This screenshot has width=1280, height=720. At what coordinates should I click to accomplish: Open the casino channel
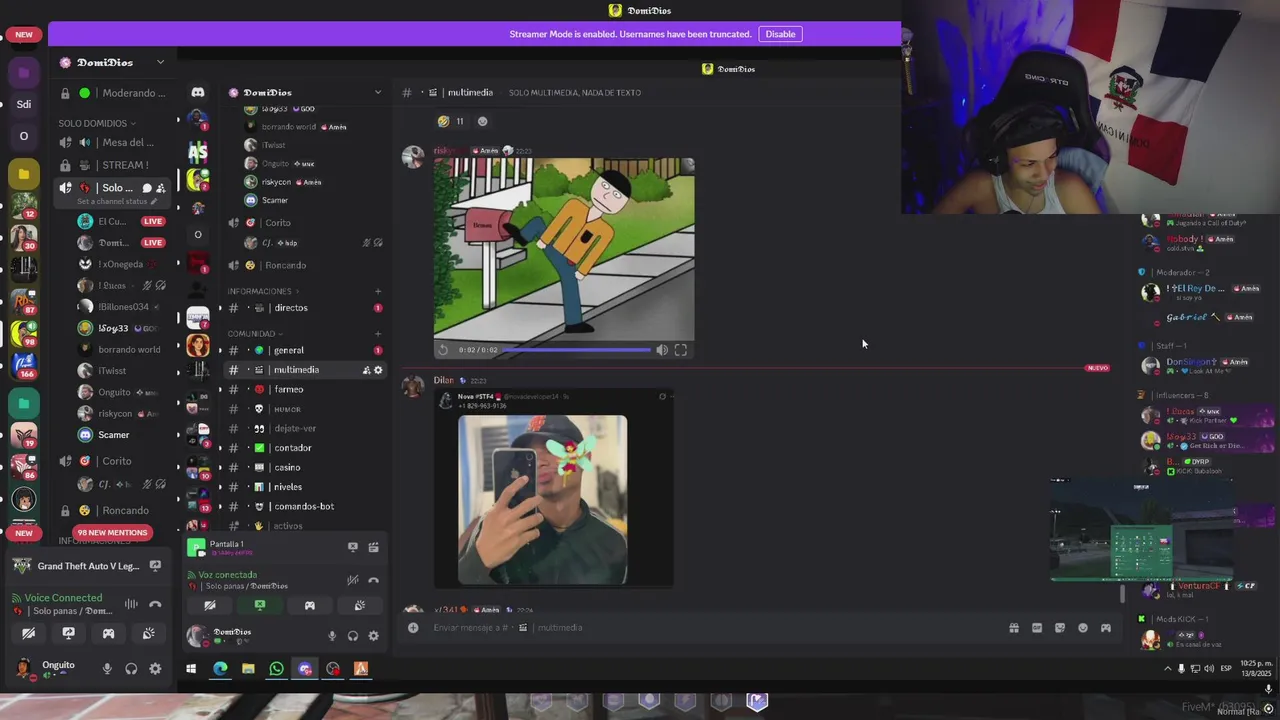click(305, 467)
